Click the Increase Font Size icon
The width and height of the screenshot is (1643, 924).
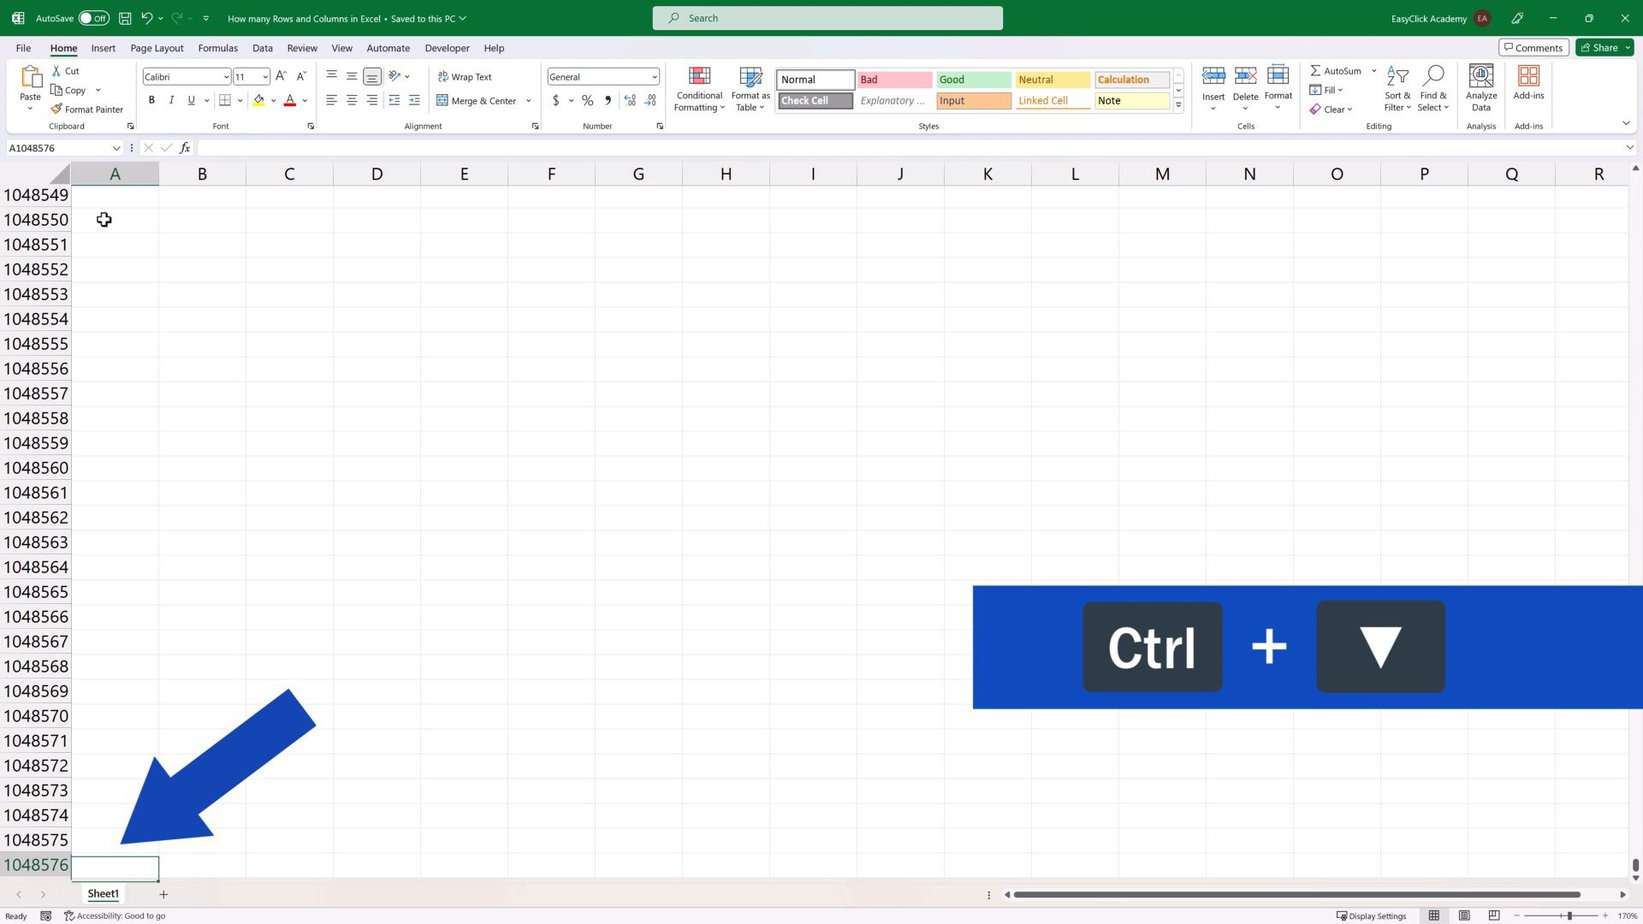coord(281,77)
